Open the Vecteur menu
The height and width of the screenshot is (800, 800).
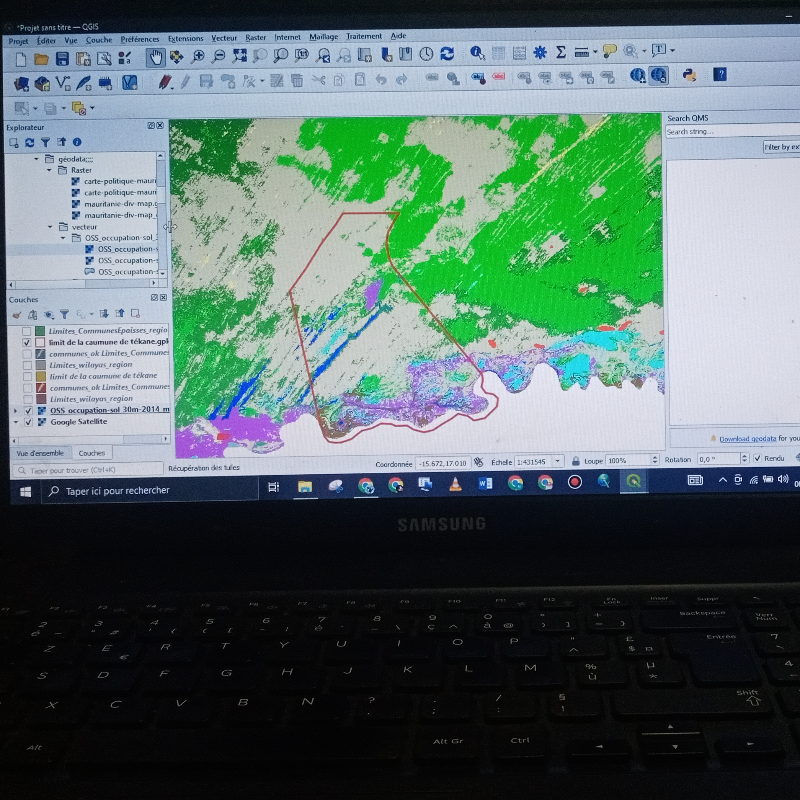click(224, 38)
